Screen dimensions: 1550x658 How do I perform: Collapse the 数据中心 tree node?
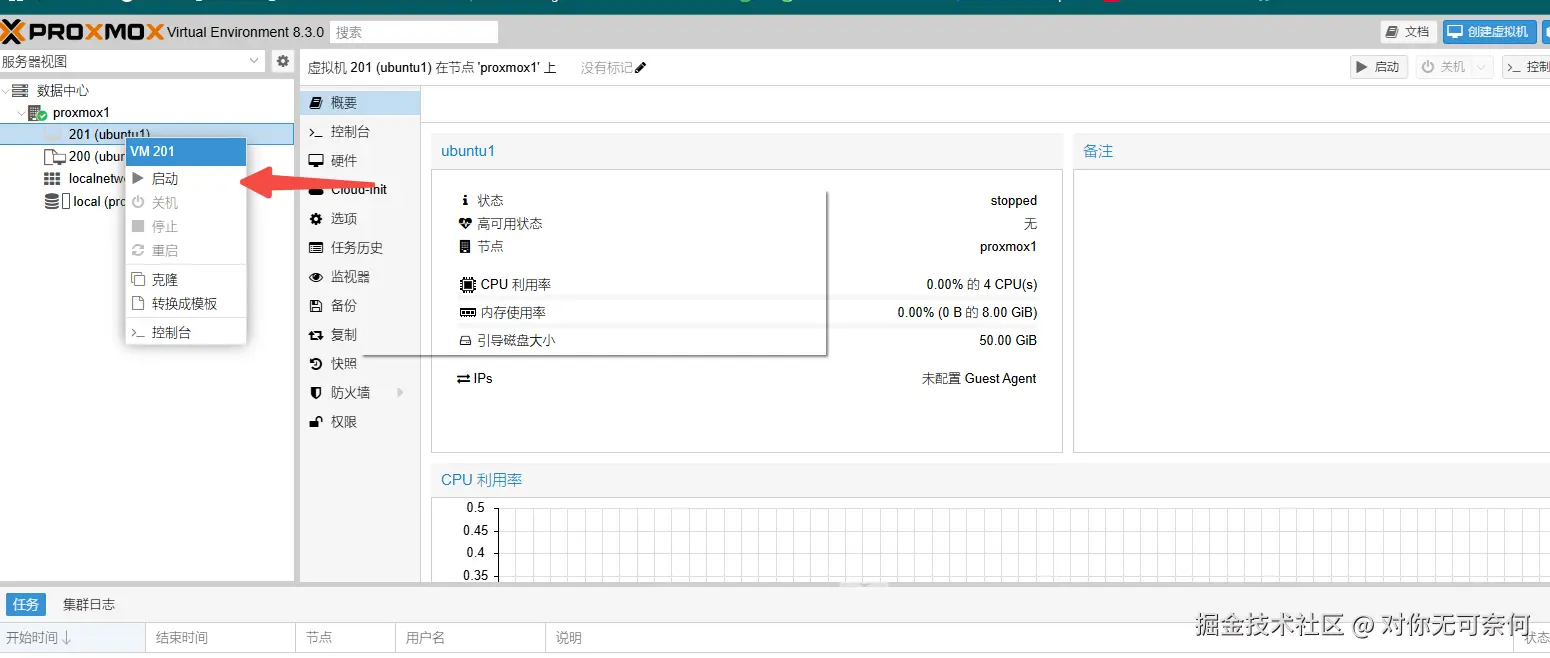tap(5, 91)
